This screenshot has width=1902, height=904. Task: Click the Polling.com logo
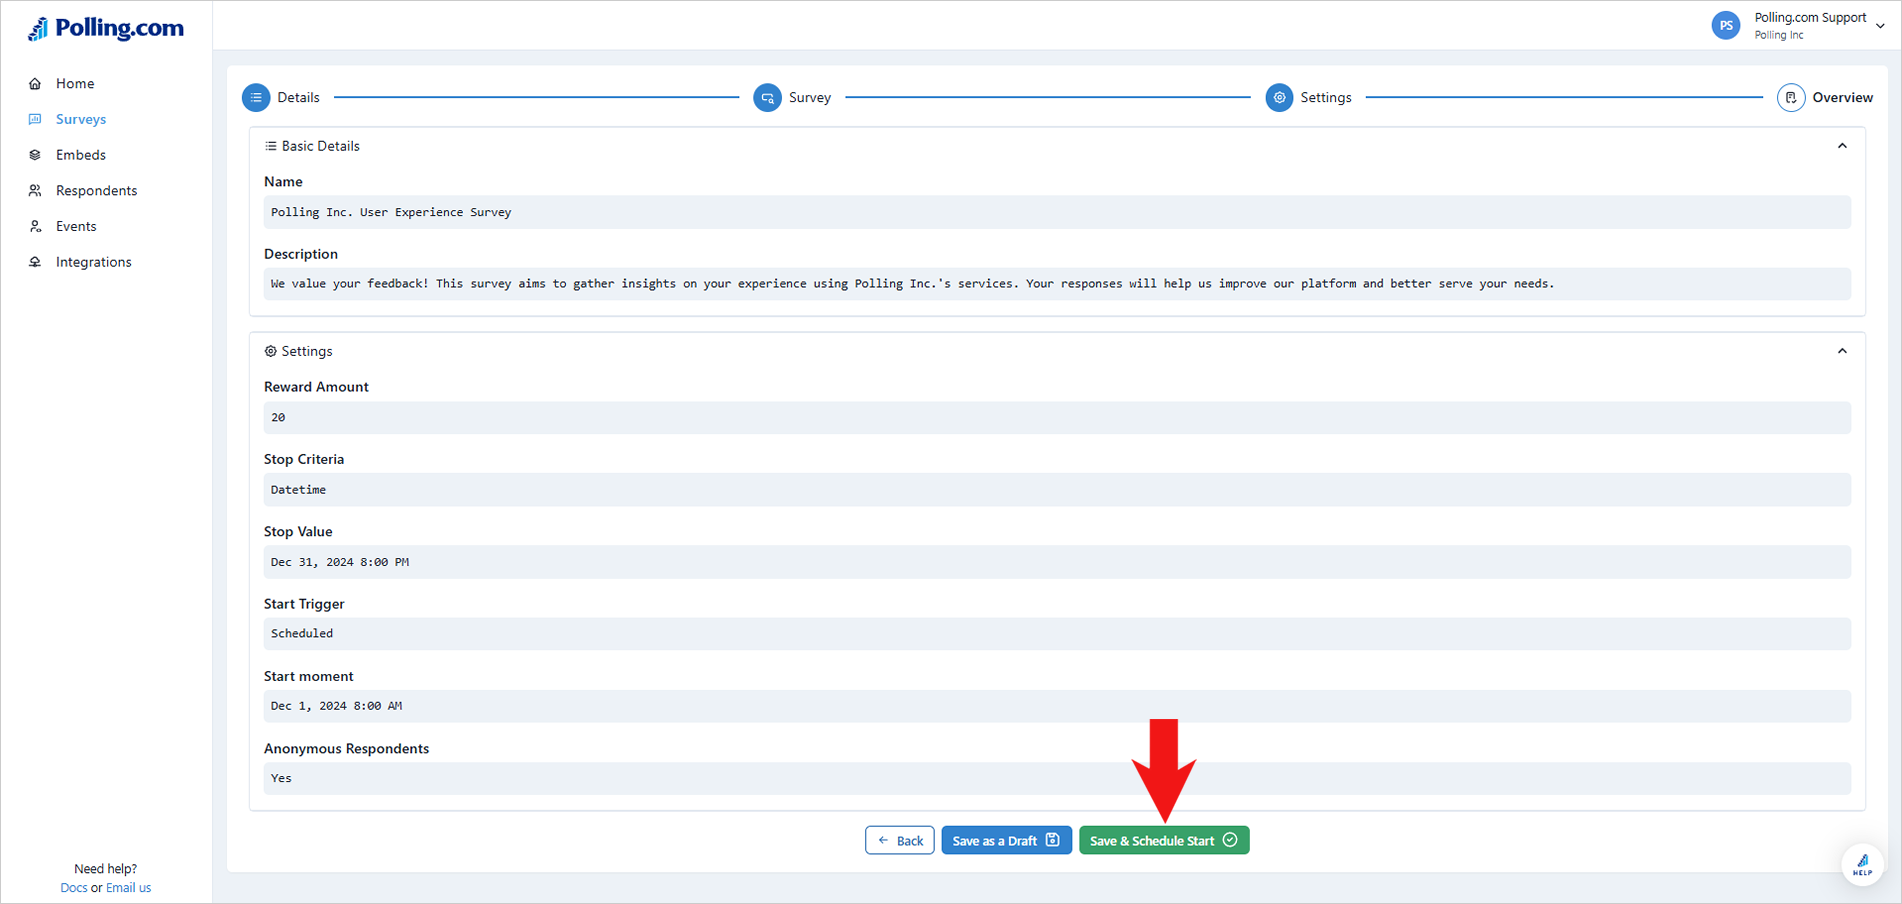pos(105,28)
